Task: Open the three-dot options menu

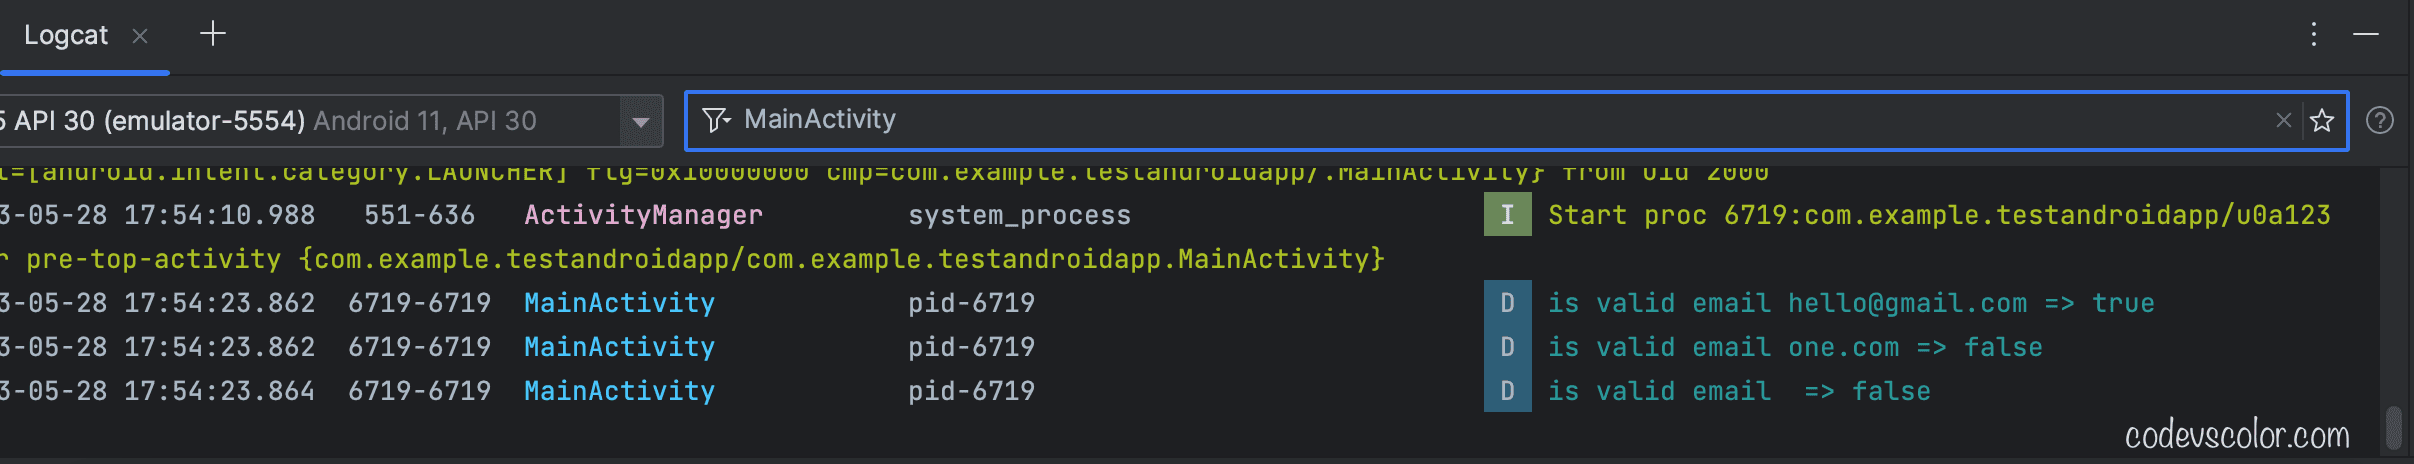Action: (2313, 34)
